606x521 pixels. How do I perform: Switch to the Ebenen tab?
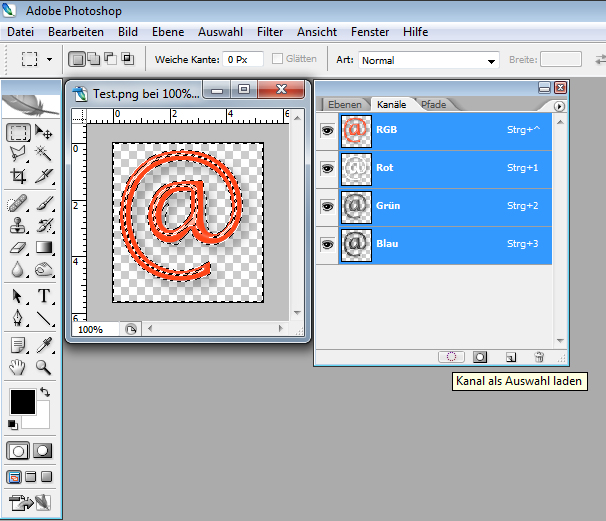344,104
